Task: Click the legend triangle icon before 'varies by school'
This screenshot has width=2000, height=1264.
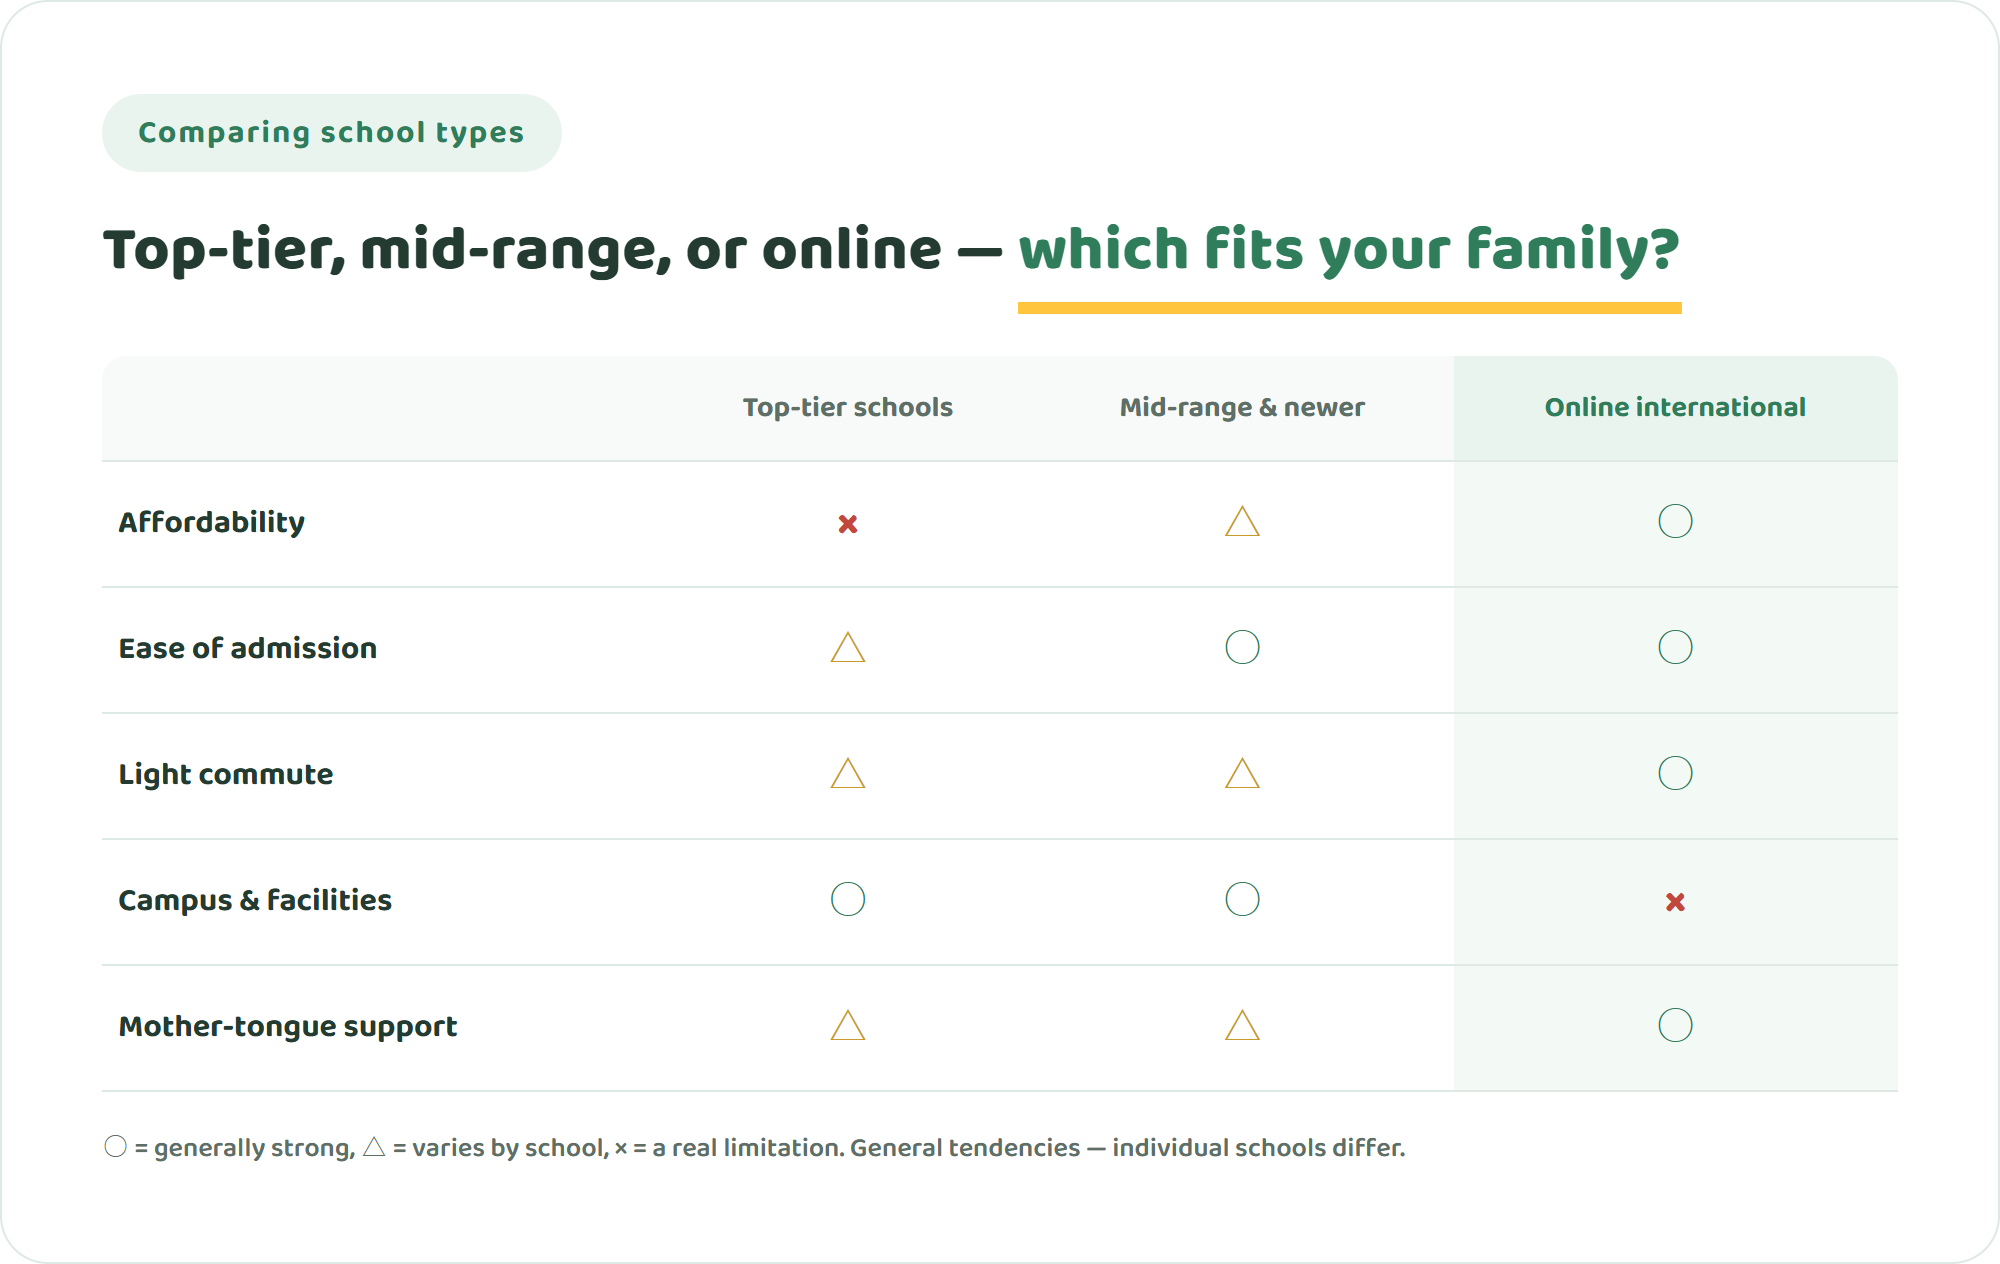Action: (374, 1146)
